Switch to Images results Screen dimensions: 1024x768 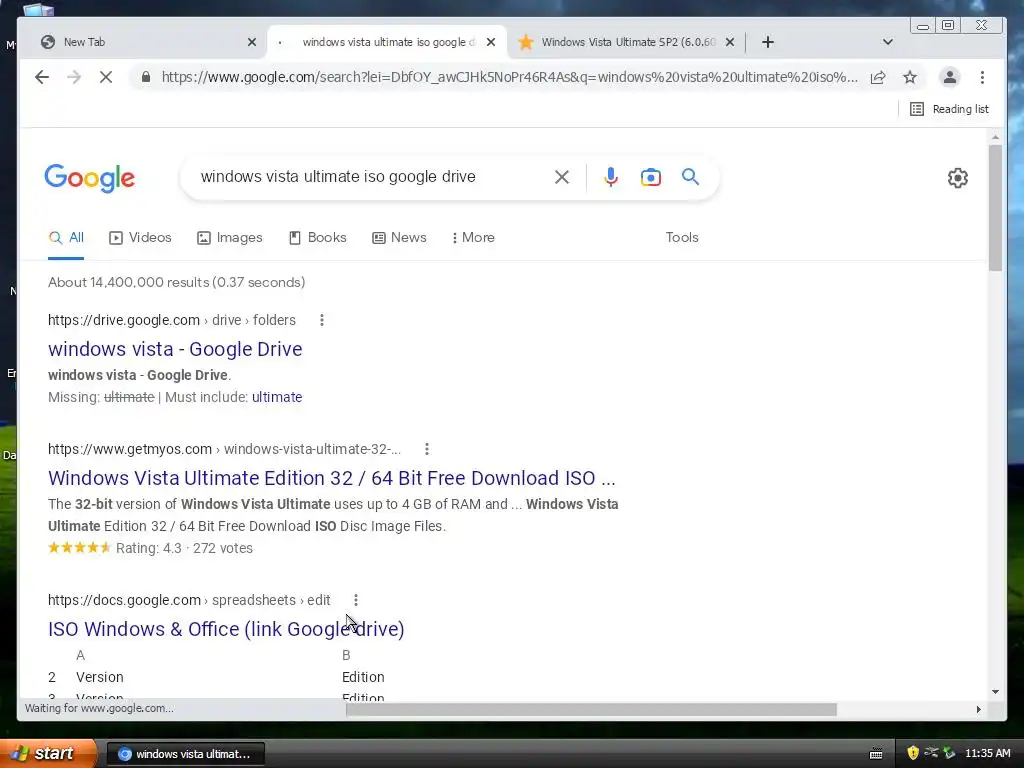[230, 238]
